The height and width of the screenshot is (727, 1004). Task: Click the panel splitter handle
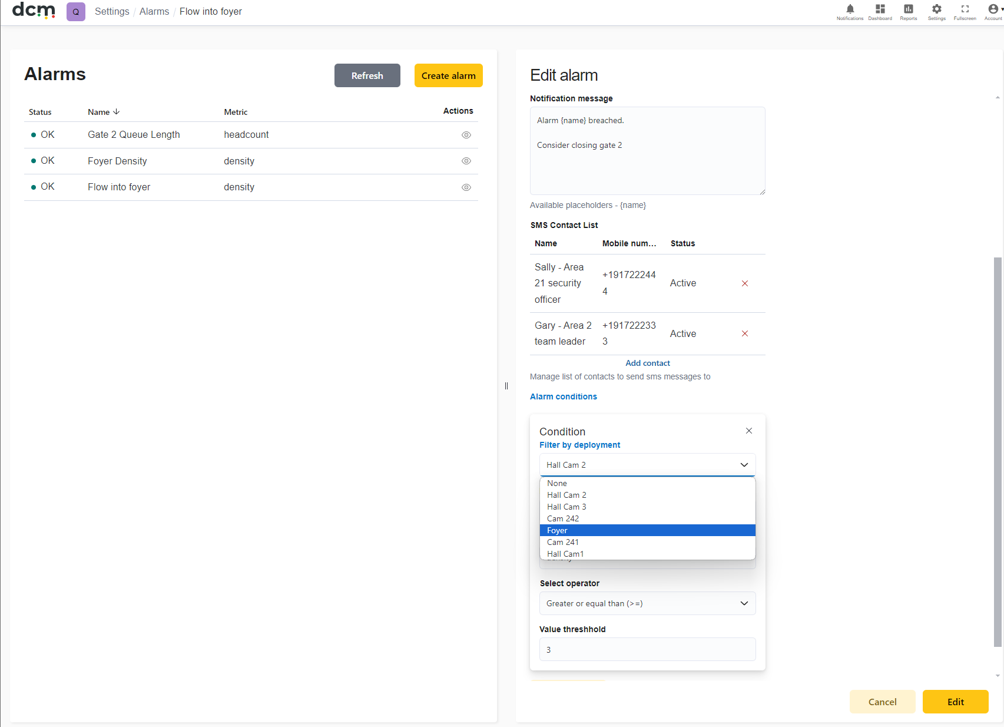coord(506,386)
